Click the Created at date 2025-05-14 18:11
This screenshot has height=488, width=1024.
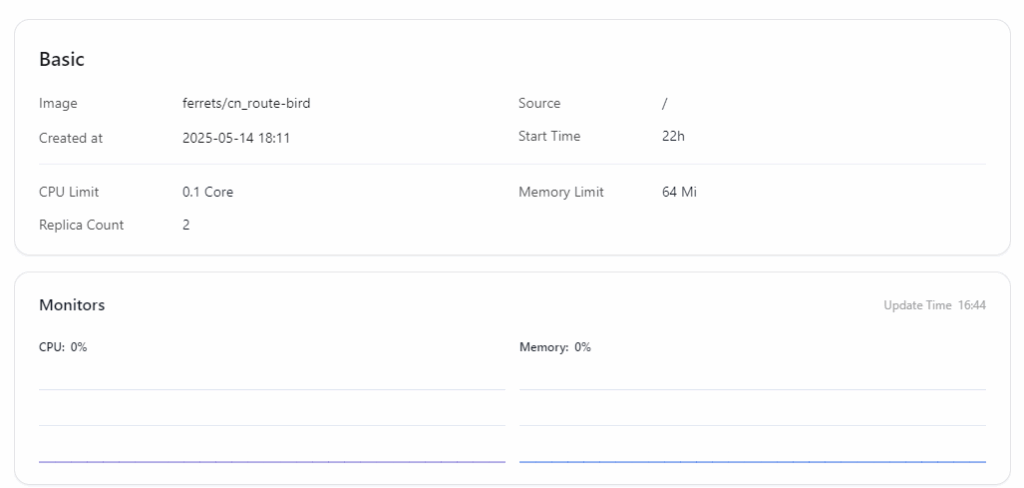click(236, 137)
